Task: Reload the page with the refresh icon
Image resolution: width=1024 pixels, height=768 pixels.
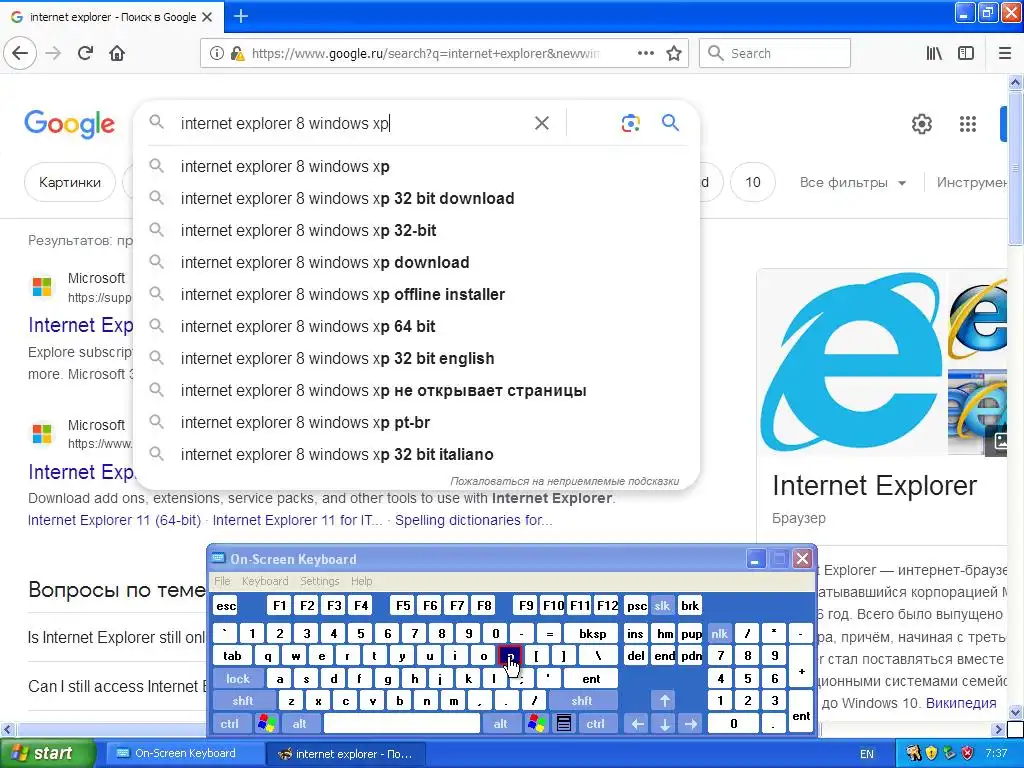Action: pyautogui.click(x=86, y=54)
